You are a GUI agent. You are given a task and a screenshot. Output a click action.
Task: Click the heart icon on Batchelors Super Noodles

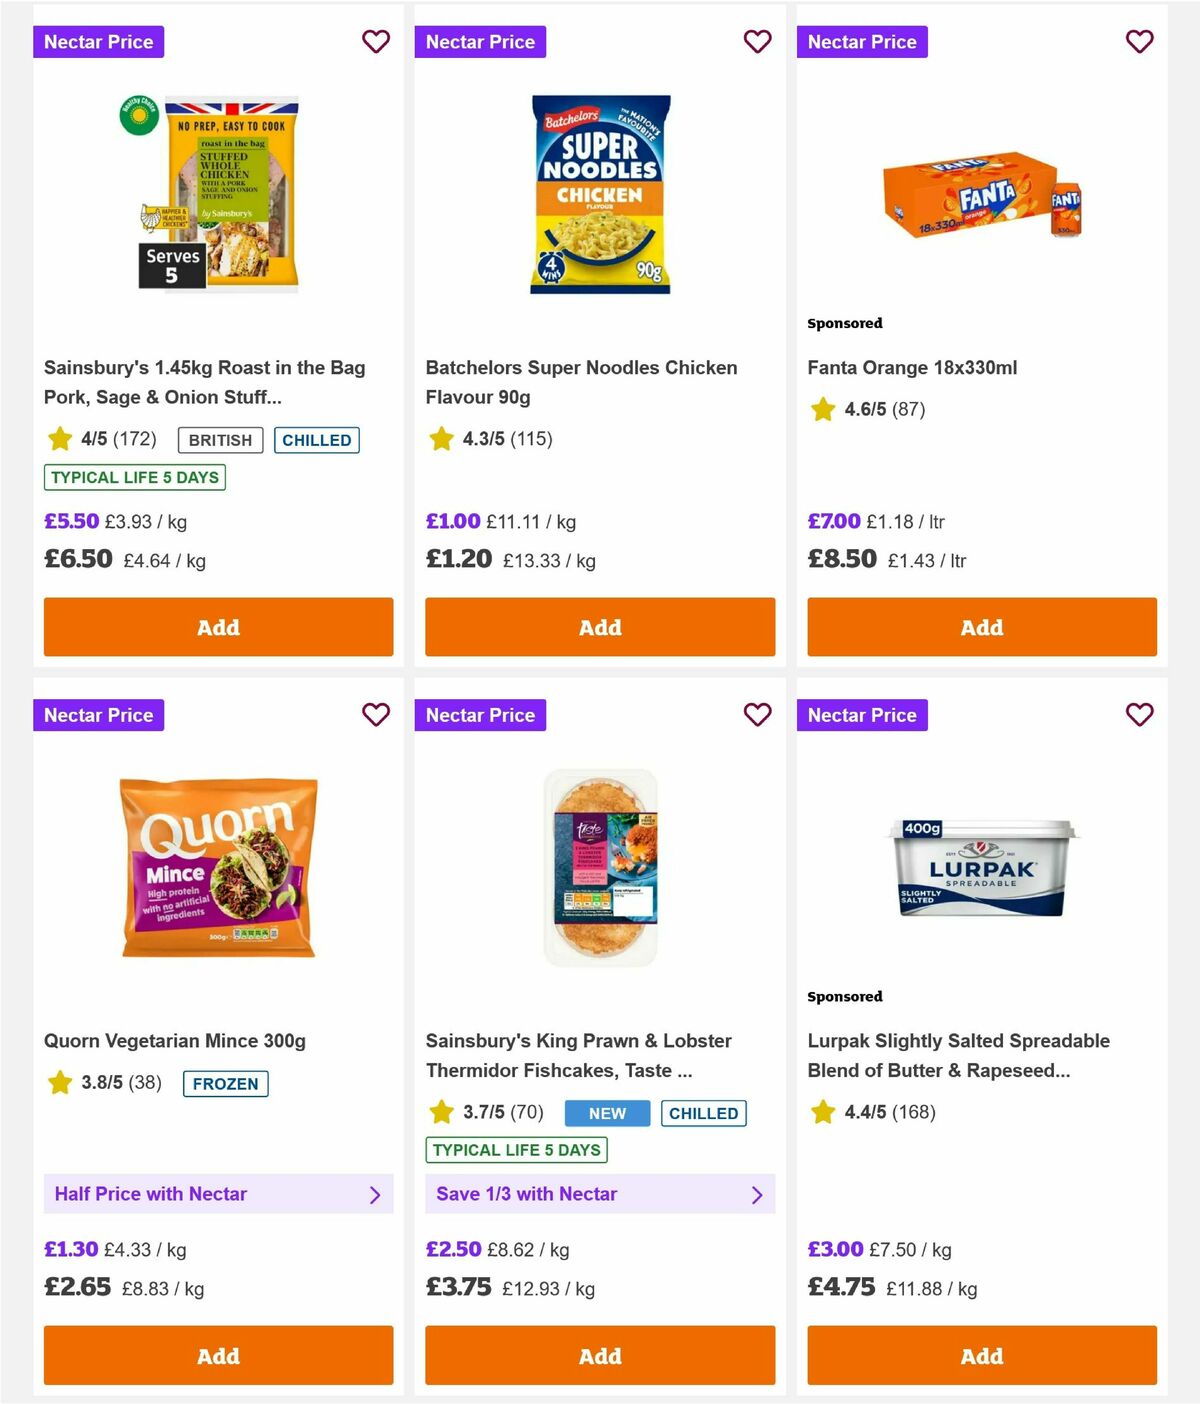click(757, 42)
